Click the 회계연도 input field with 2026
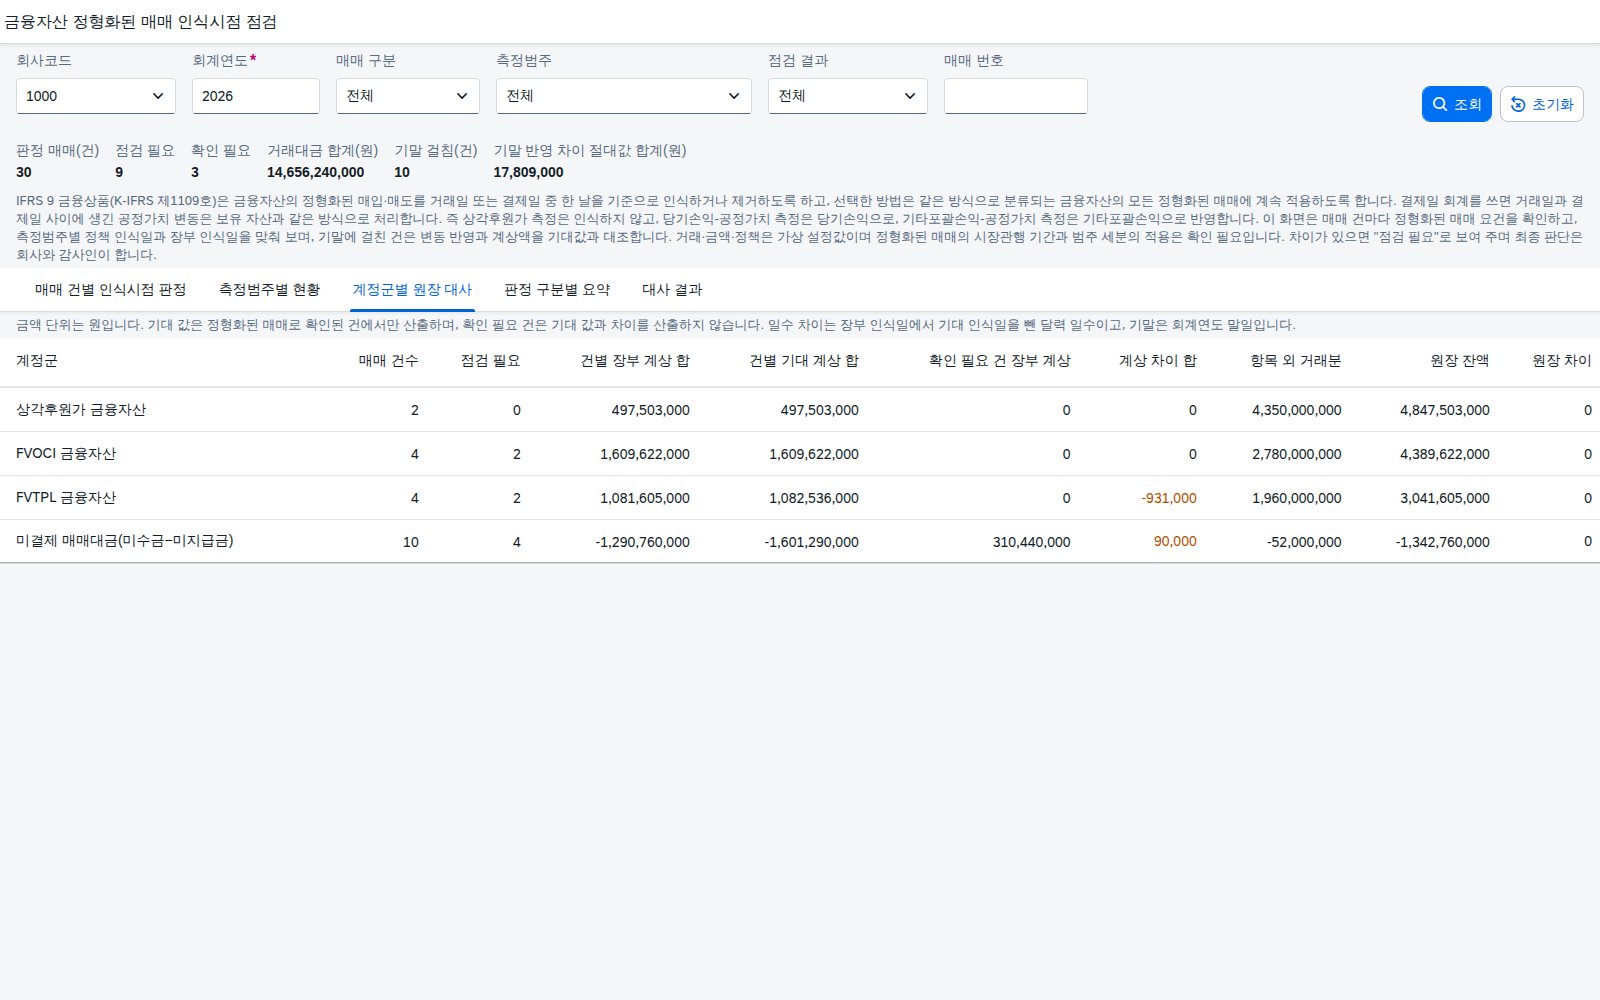The height and width of the screenshot is (1000, 1600). point(256,96)
